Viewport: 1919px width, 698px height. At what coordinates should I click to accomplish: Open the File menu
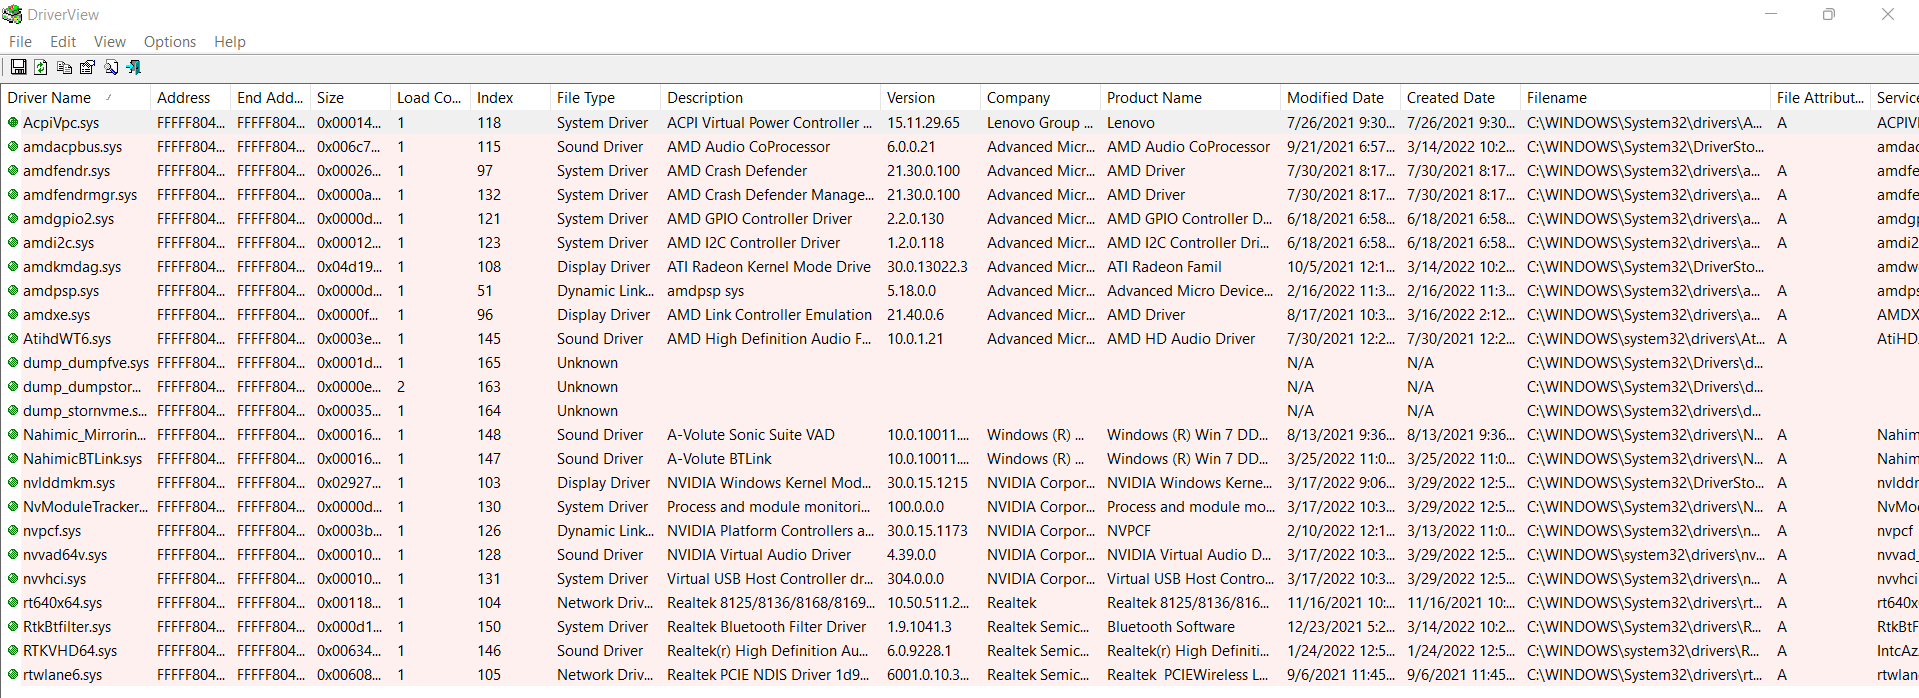[x=20, y=41]
